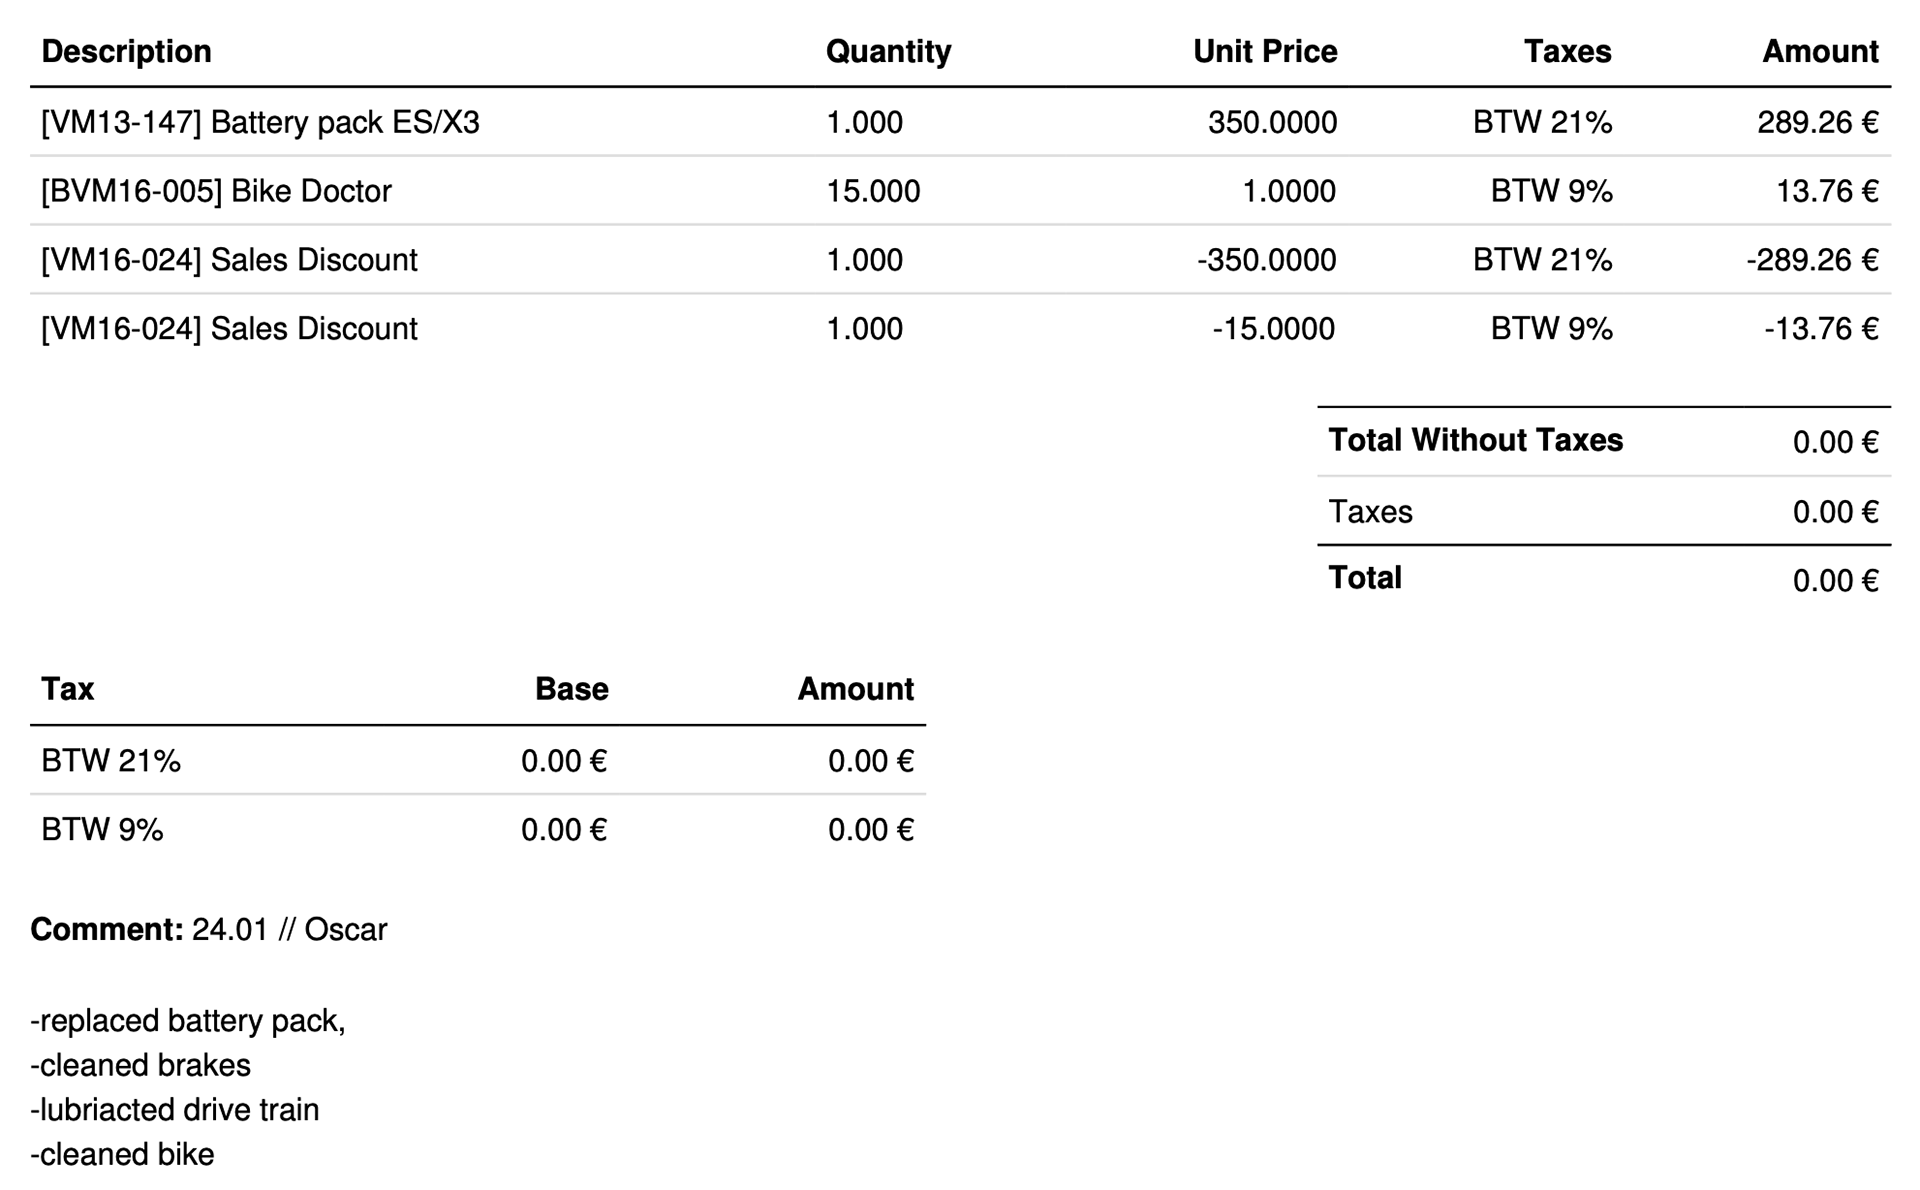Click the first Sales Discount row description
This screenshot has height=1190, width=1920.
(229, 260)
